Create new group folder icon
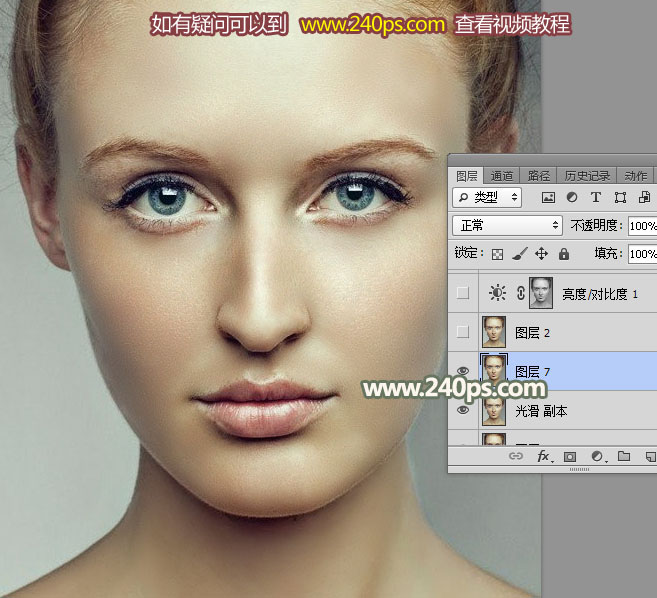 pyautogui.click(x=624, y=456)
